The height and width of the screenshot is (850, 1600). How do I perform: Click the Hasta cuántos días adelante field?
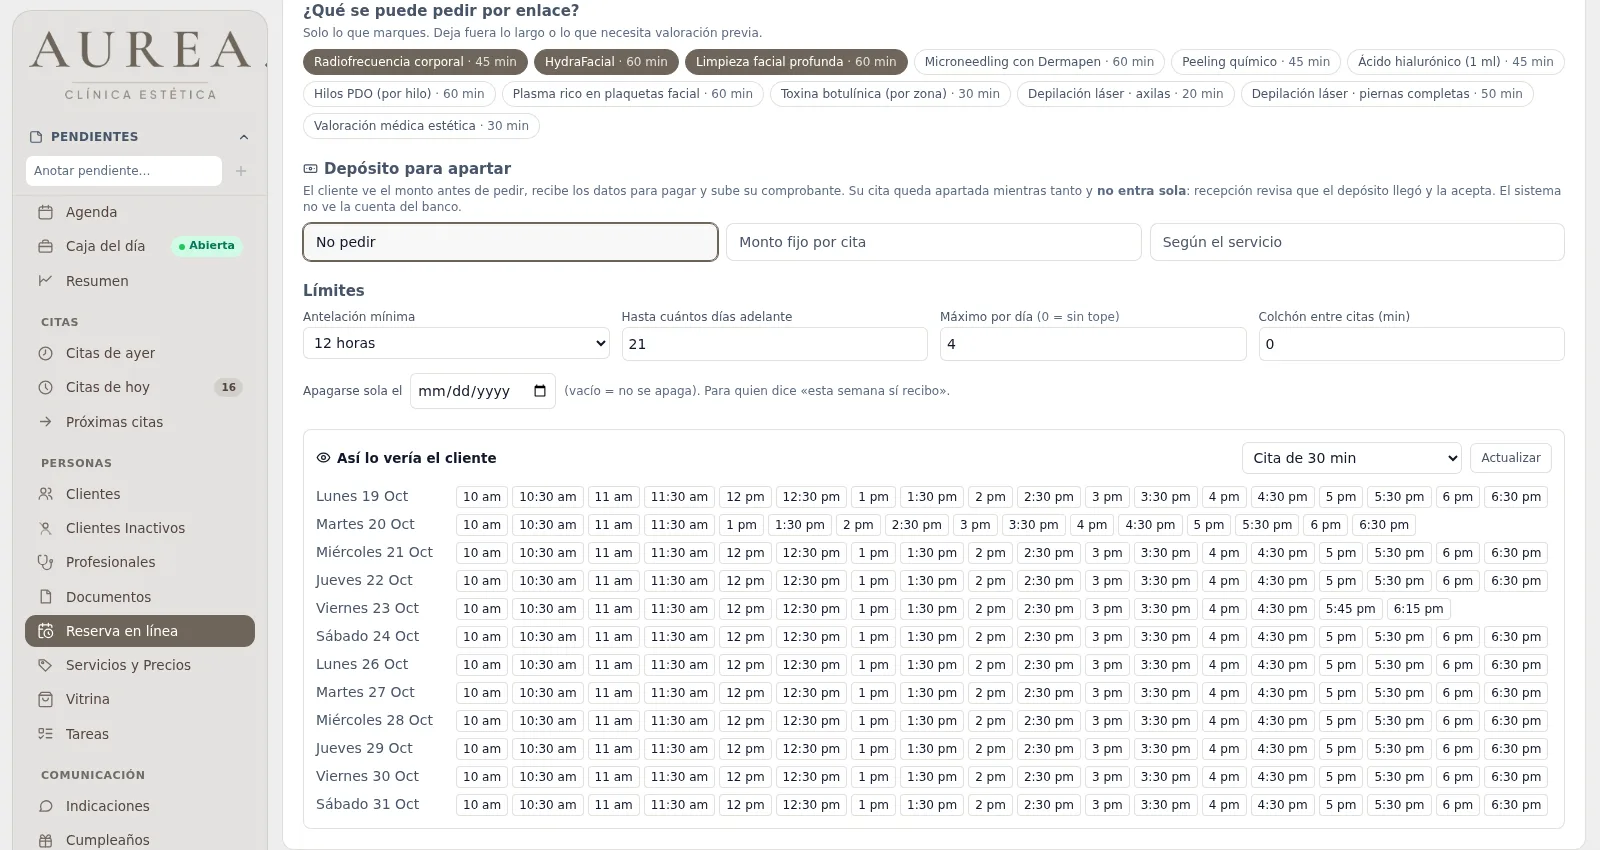tap(774, 344)
